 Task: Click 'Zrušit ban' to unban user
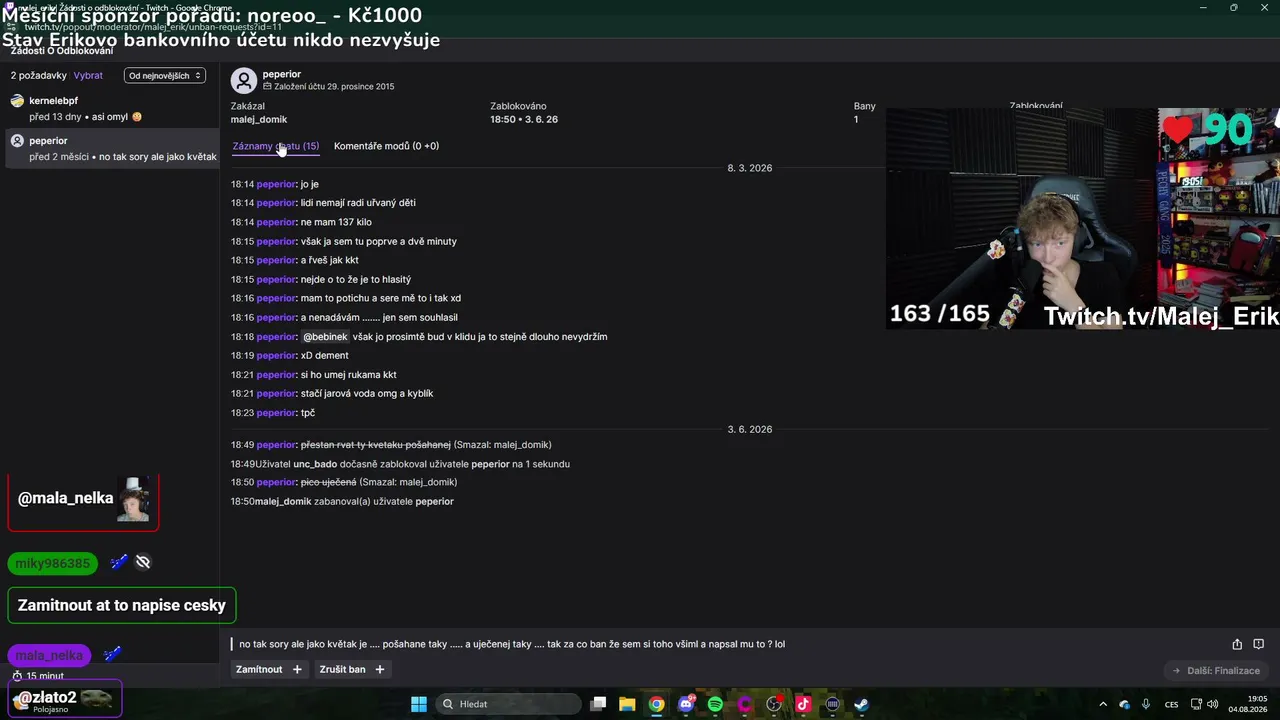(351, 669)
